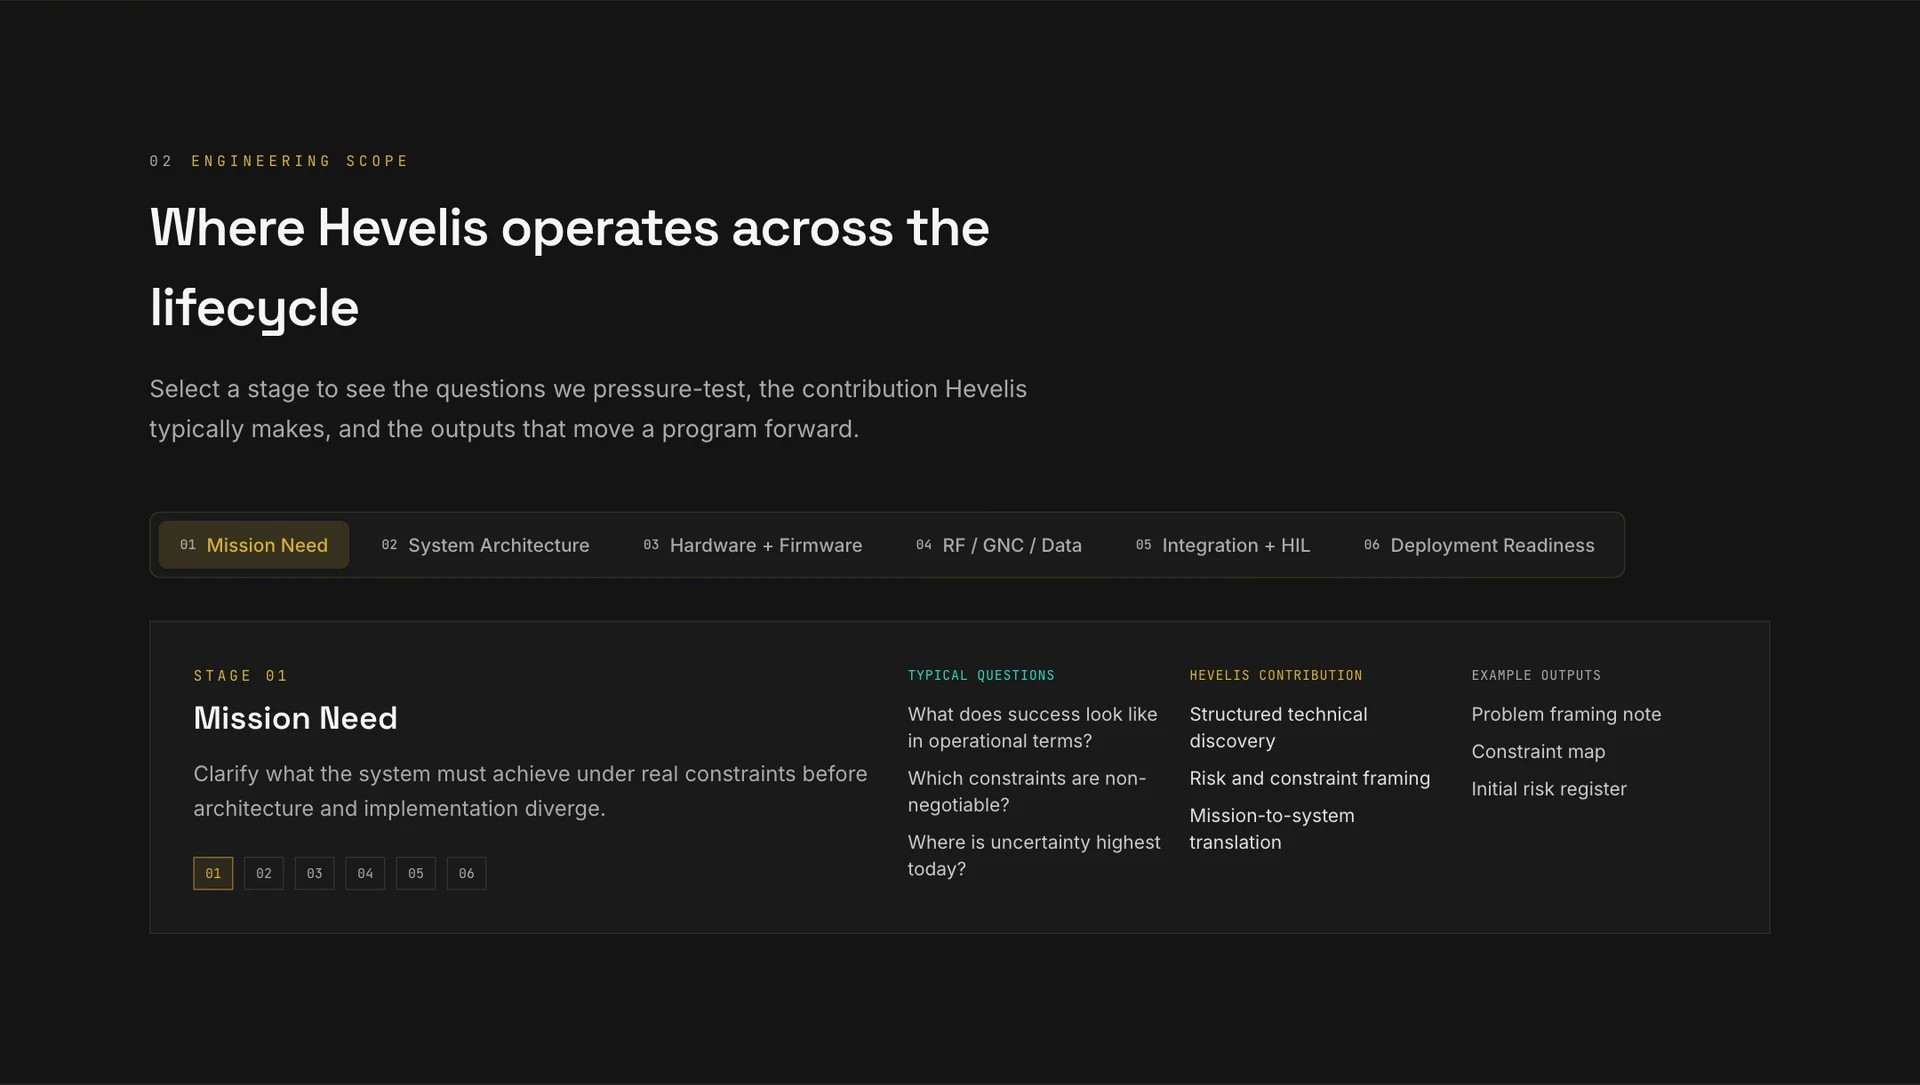
Task: Click 'Which constraints are non-negotiable?'
Action: (x=1027, y=791)
